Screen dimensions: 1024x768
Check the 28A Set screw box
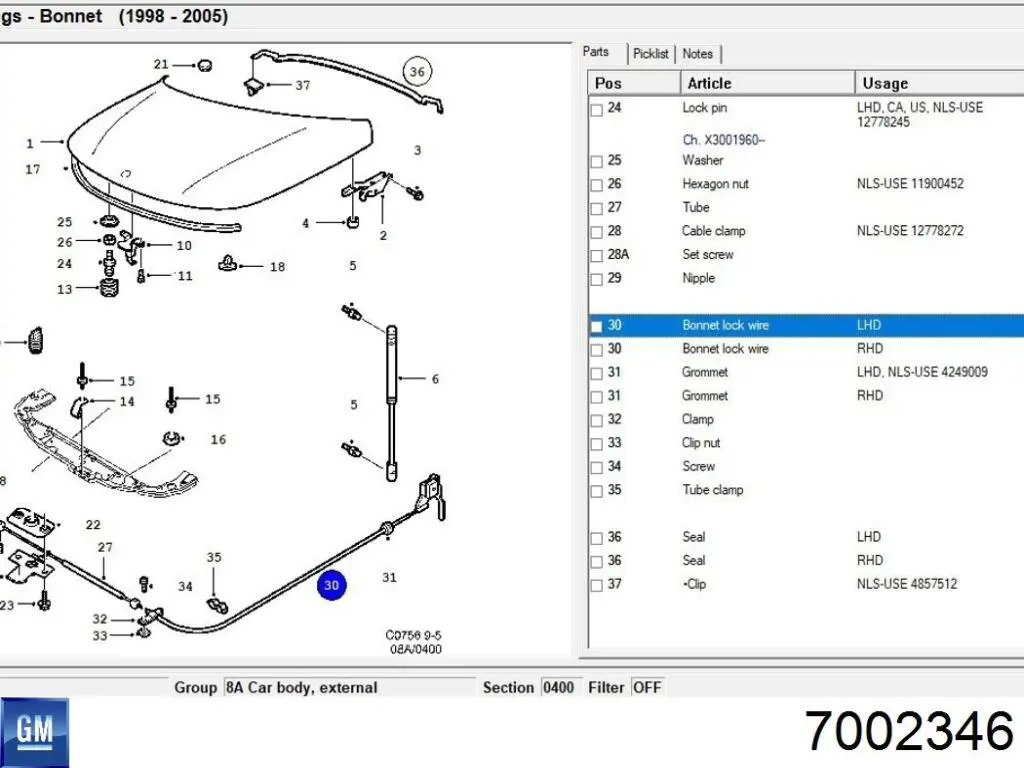coord(596,255)
